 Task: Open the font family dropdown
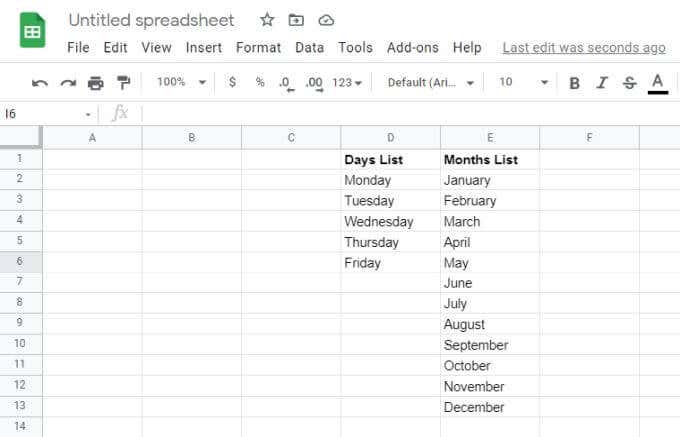(x=430, y=82)
